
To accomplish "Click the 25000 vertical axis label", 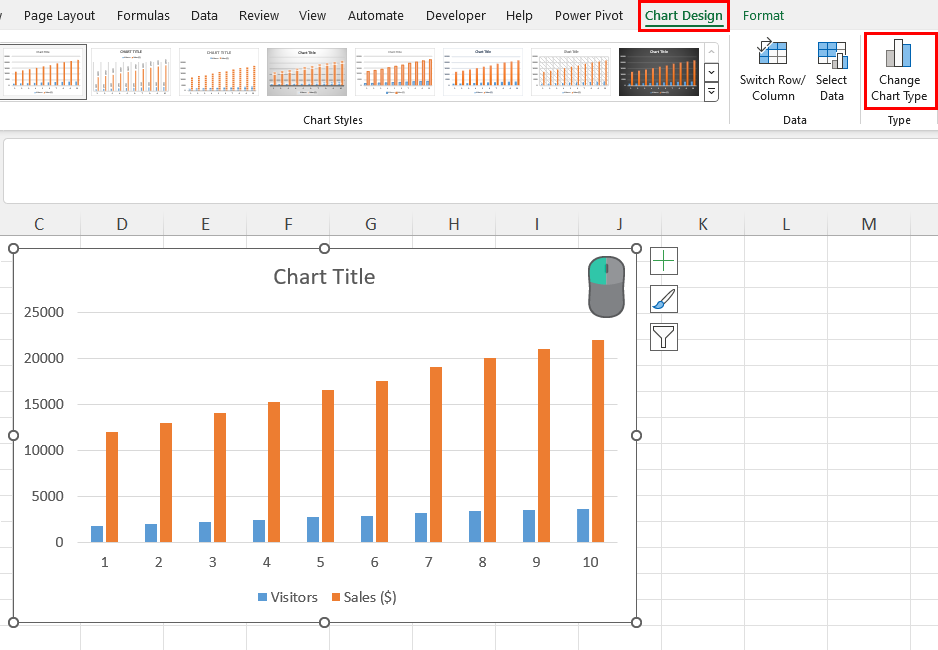I will (x=44, y=312).
